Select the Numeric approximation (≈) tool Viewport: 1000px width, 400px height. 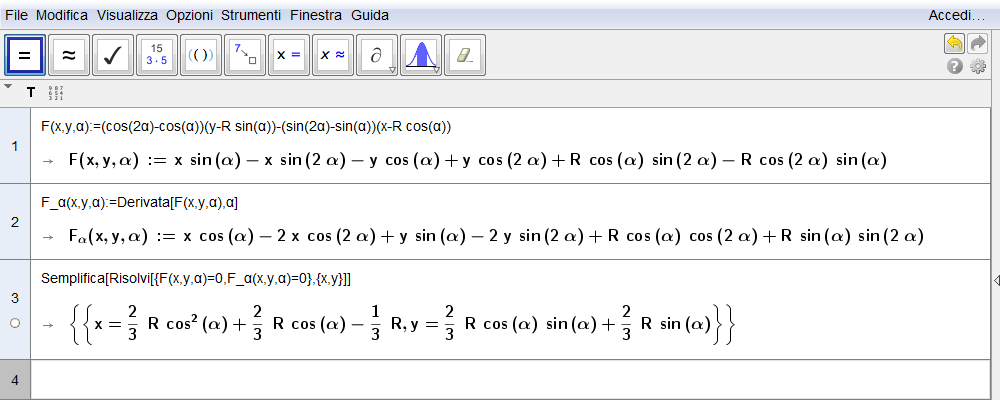pyautogui.click(x=69, y=56)
